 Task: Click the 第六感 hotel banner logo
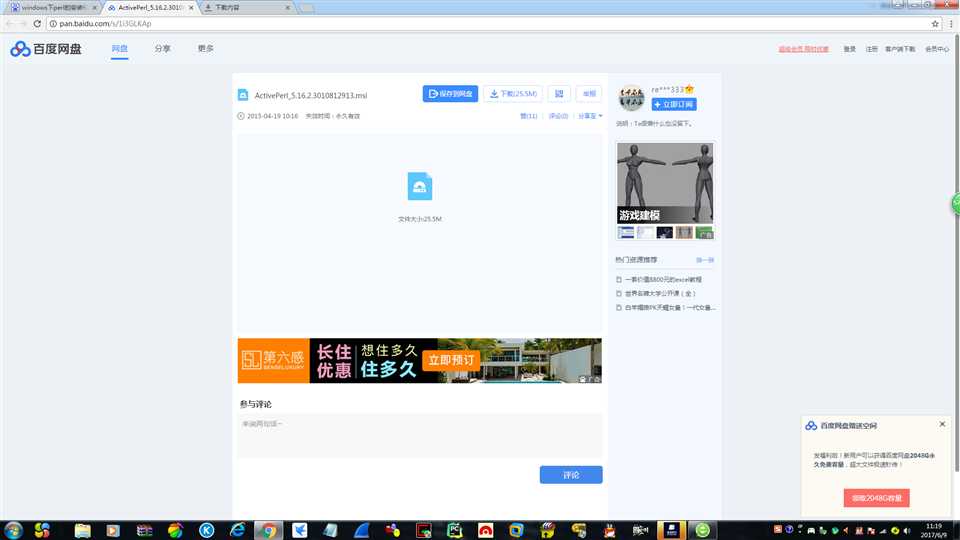[273, 361]
